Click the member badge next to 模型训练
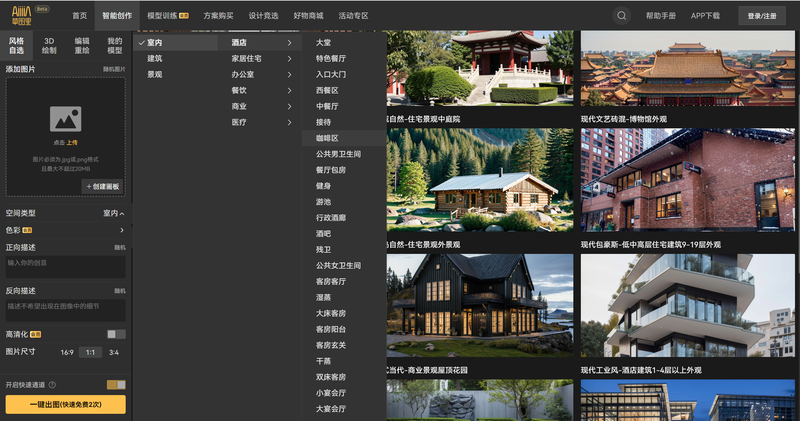Image resolution: width=800 pixels, height=421 pixels. click(x=184, y=16)
